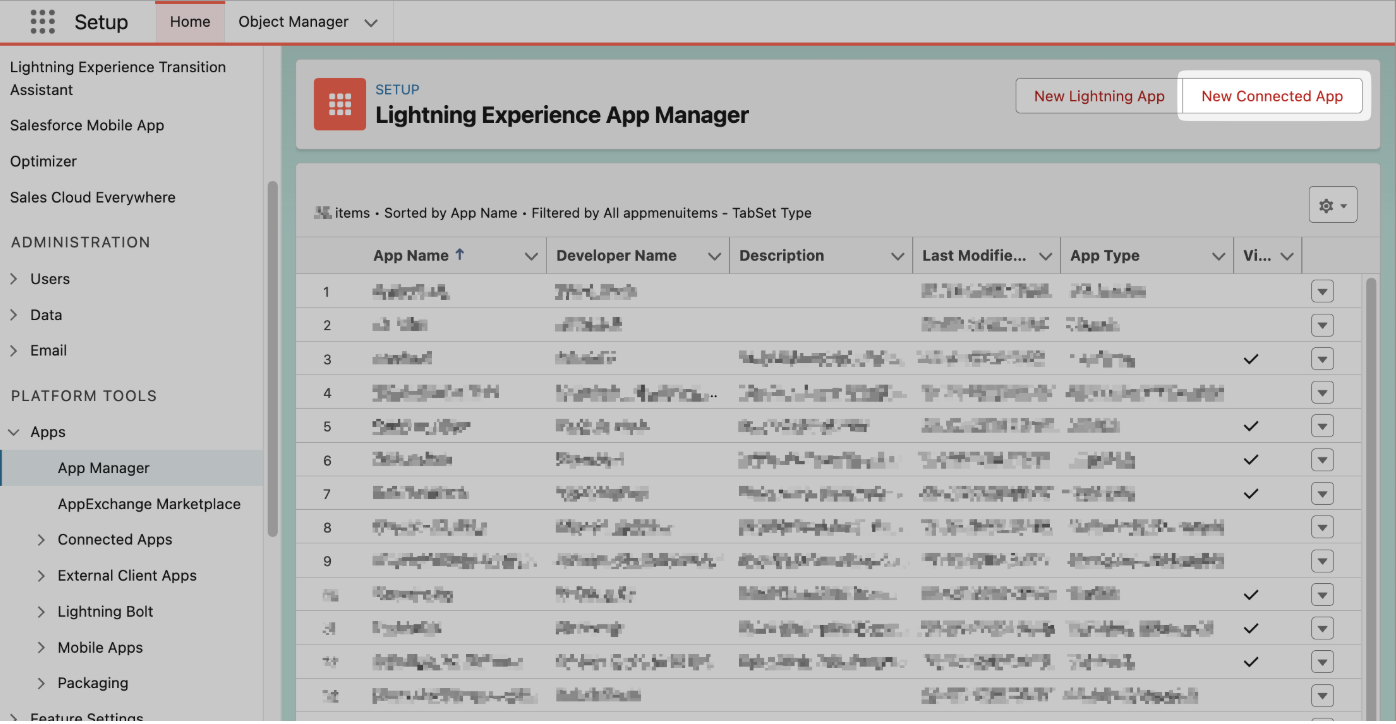Go to the Optimizer page
1396x724 pixels.
[x=43, y=161]
